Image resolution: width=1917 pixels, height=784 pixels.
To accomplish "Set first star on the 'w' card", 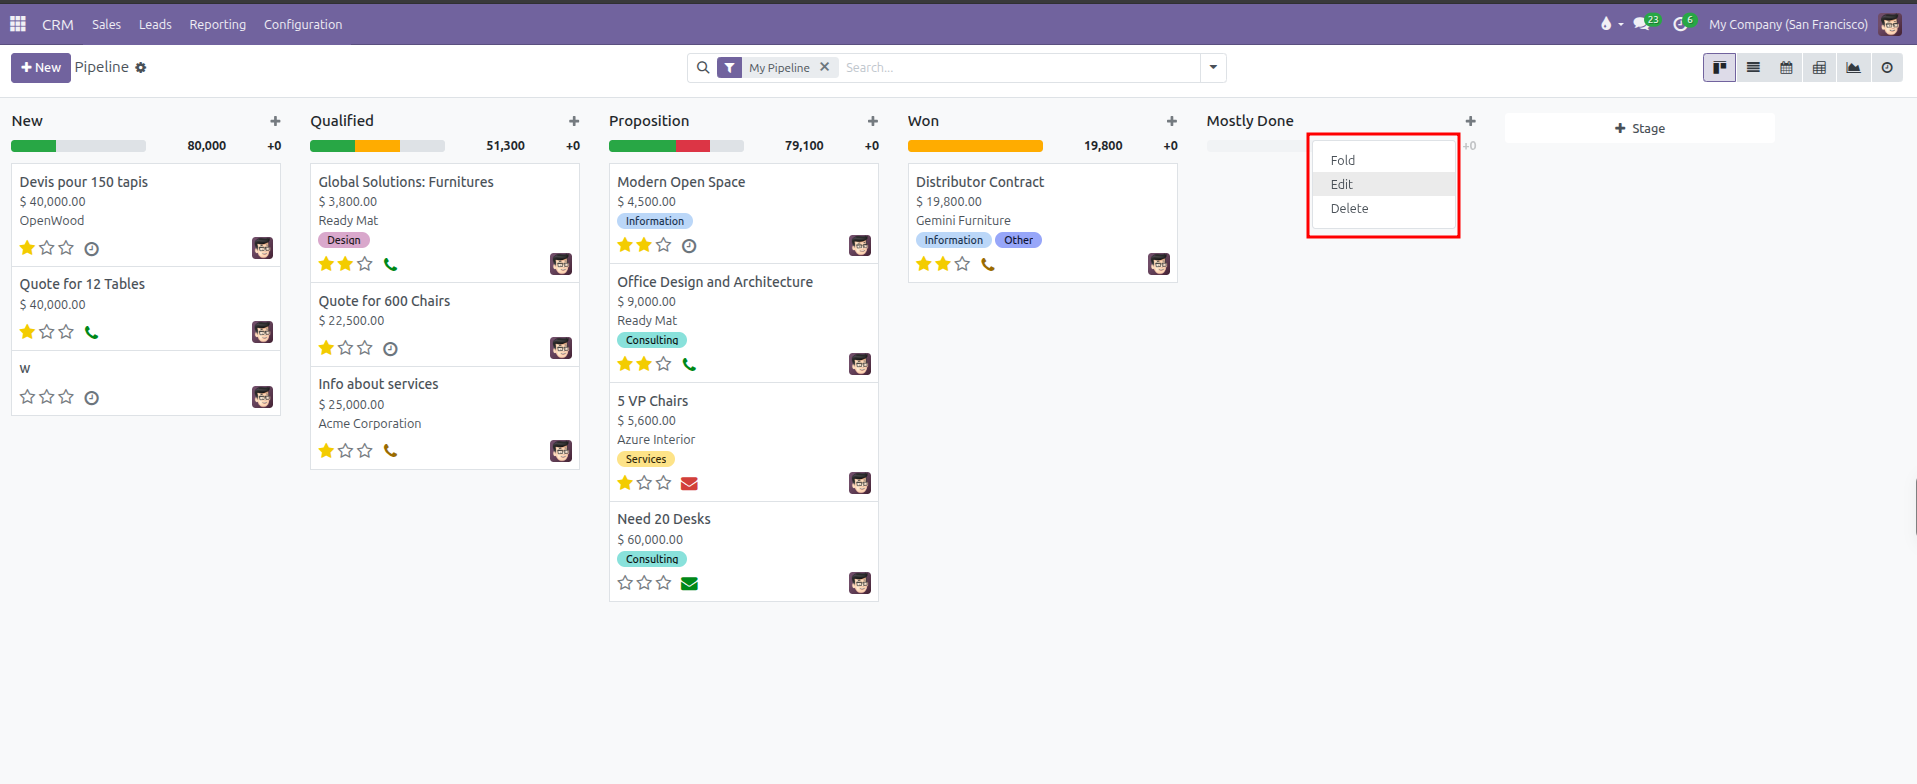I will point(27,397).
